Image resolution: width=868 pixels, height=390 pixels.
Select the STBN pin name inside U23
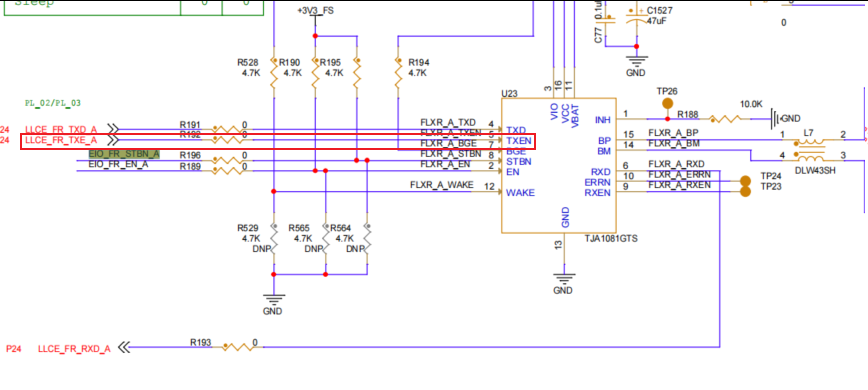point(519,162)
